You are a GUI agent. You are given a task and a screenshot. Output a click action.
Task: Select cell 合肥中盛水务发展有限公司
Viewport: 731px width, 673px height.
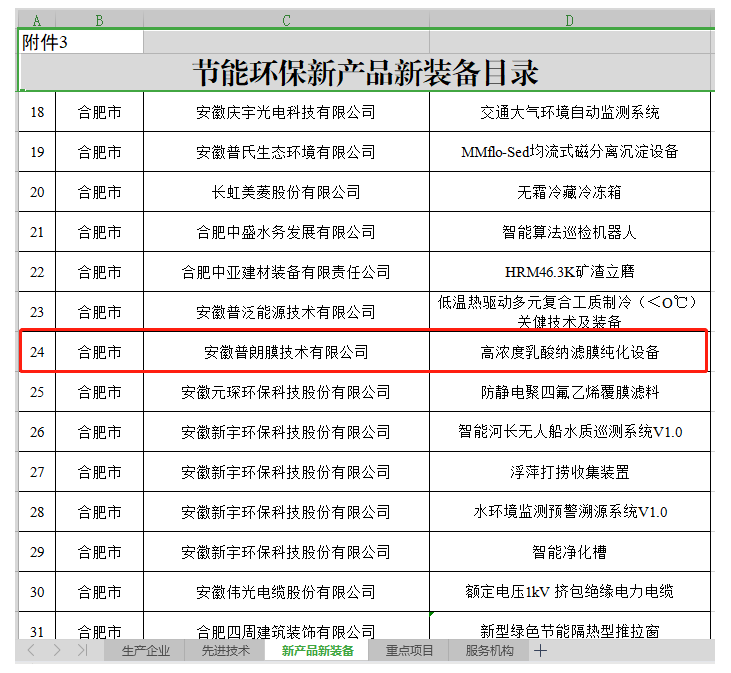[286, 232]
